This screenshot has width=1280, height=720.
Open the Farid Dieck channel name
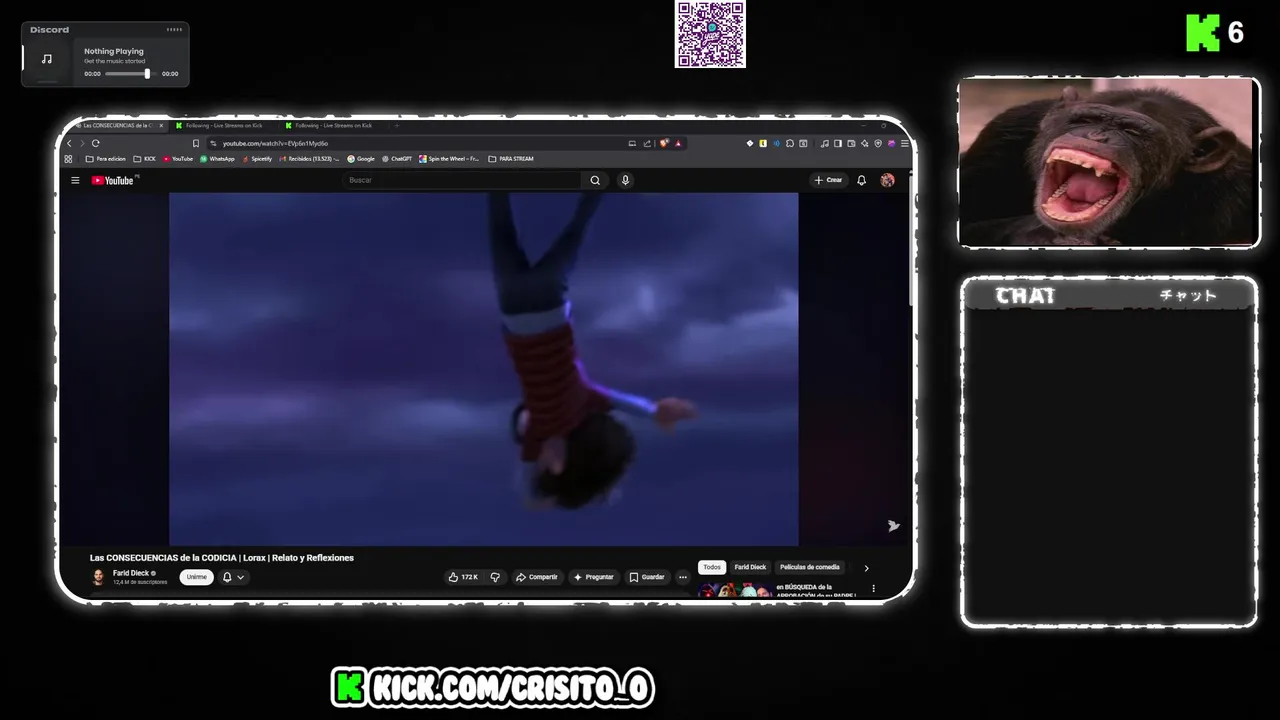(131, 573)
